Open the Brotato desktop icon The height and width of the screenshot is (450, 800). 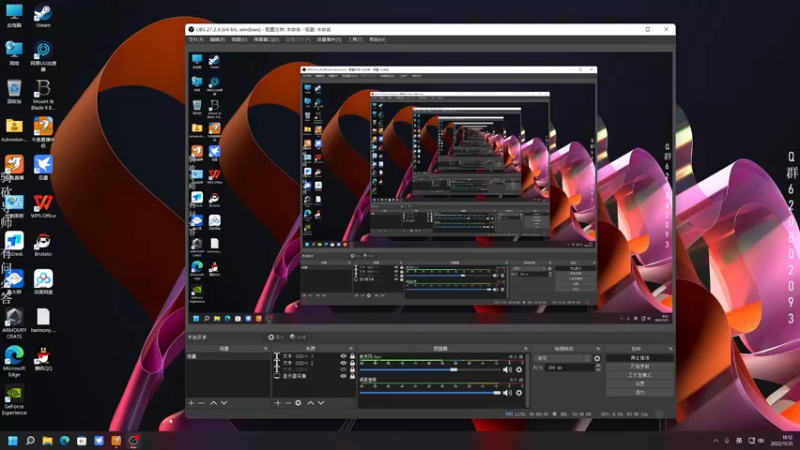coord(43,245)
